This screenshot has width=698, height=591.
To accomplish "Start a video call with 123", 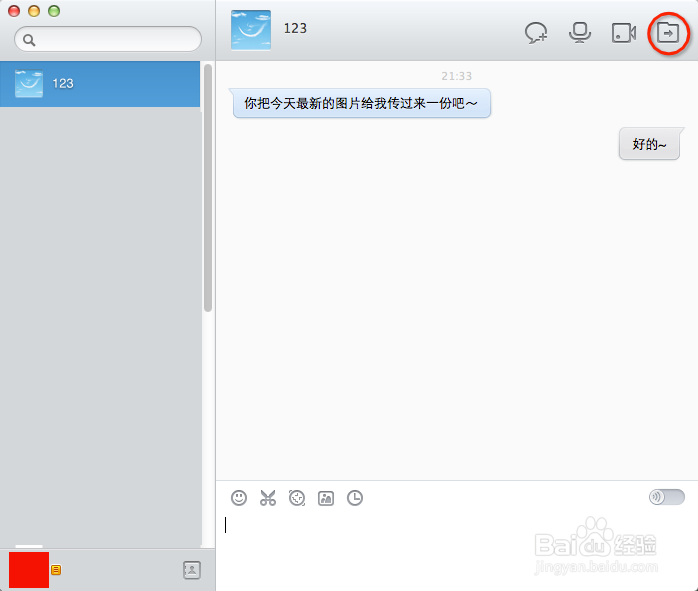I will pos(624,33).
